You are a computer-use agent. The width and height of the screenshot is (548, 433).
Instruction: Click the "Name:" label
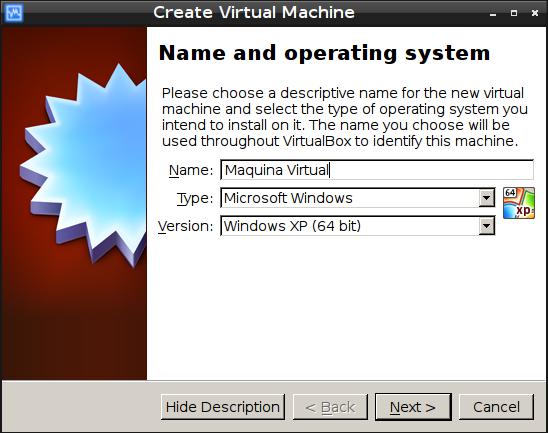point(191,170)
